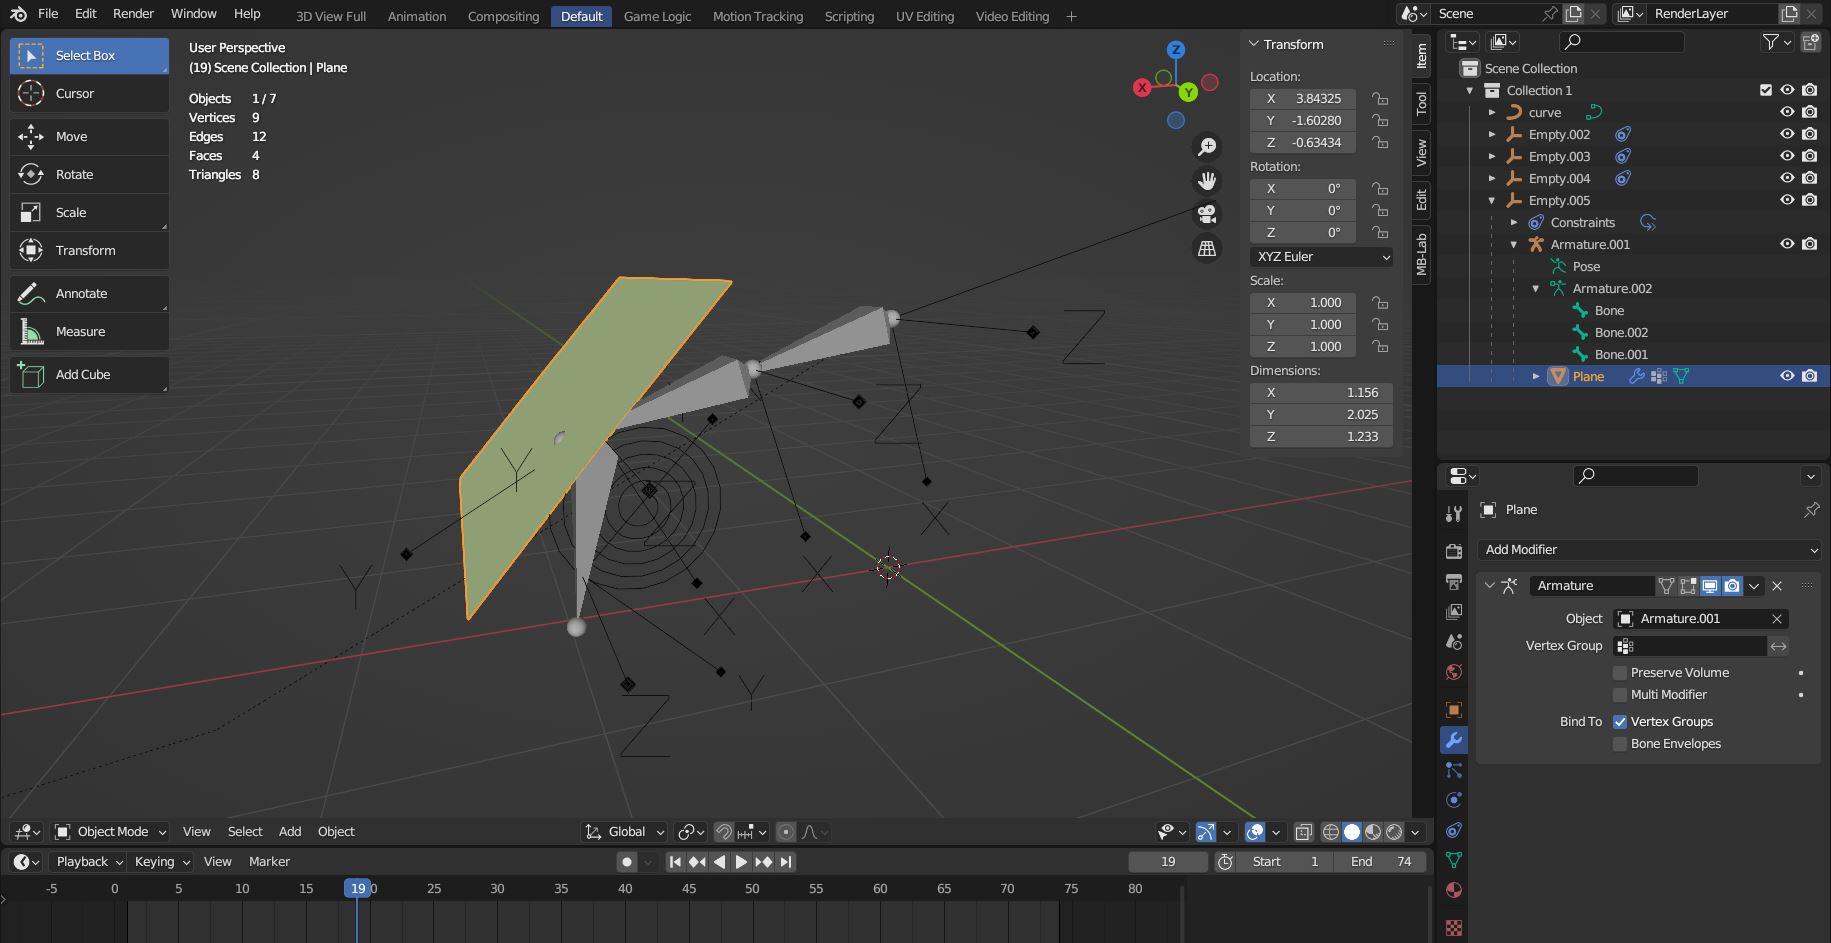Click the zoom view magnifier icon
The width and height of the screenshot is (1831, 943).
[x=1207, y=147]
